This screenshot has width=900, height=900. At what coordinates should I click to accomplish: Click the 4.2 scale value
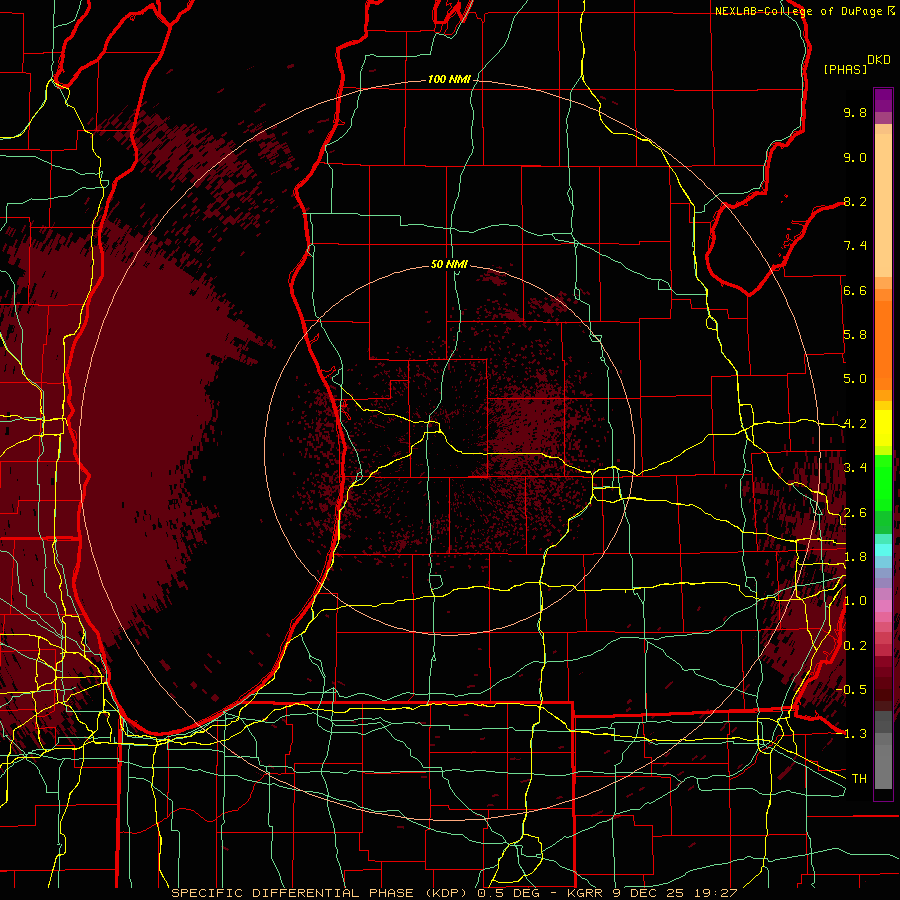click(x=855, y=424)
